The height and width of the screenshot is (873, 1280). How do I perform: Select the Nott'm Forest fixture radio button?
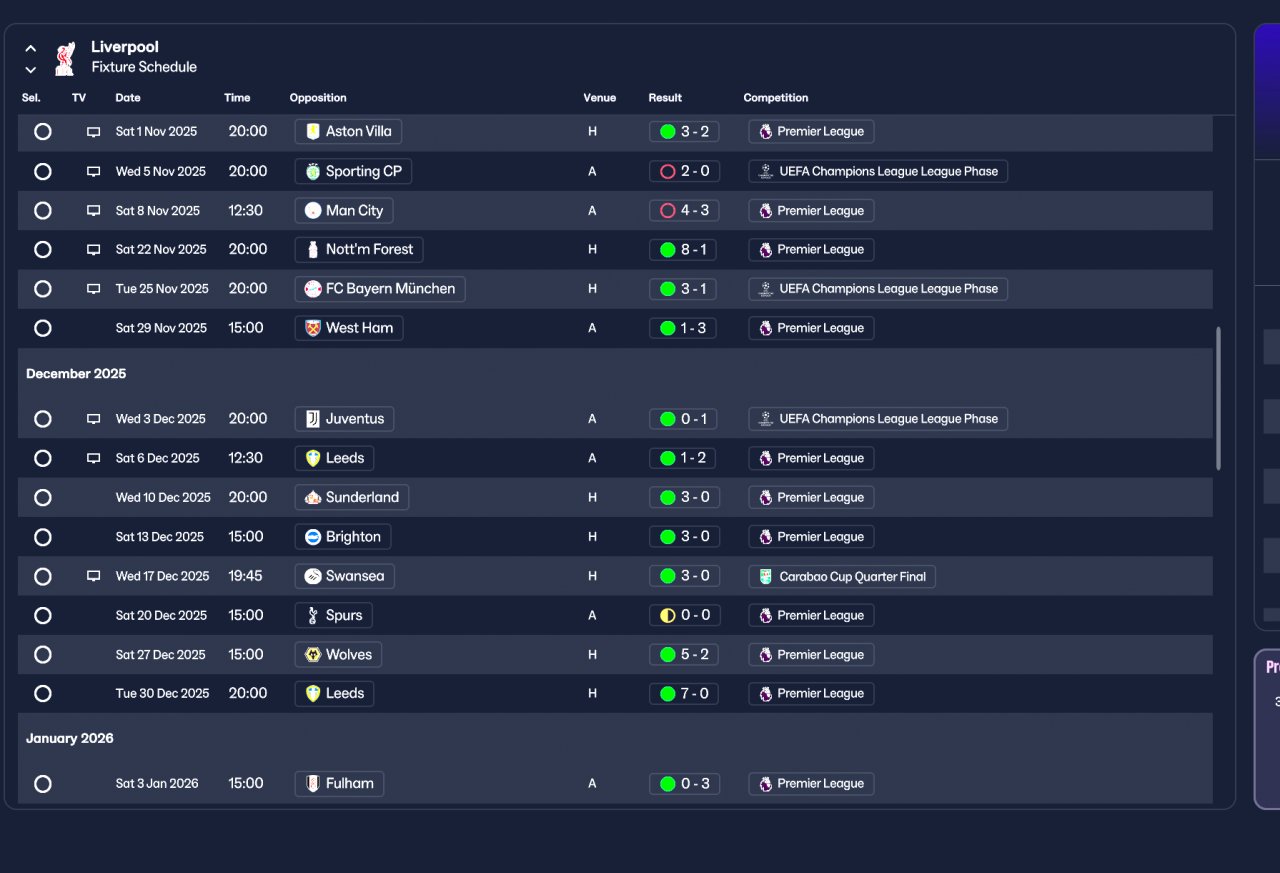tap(43, 249)
